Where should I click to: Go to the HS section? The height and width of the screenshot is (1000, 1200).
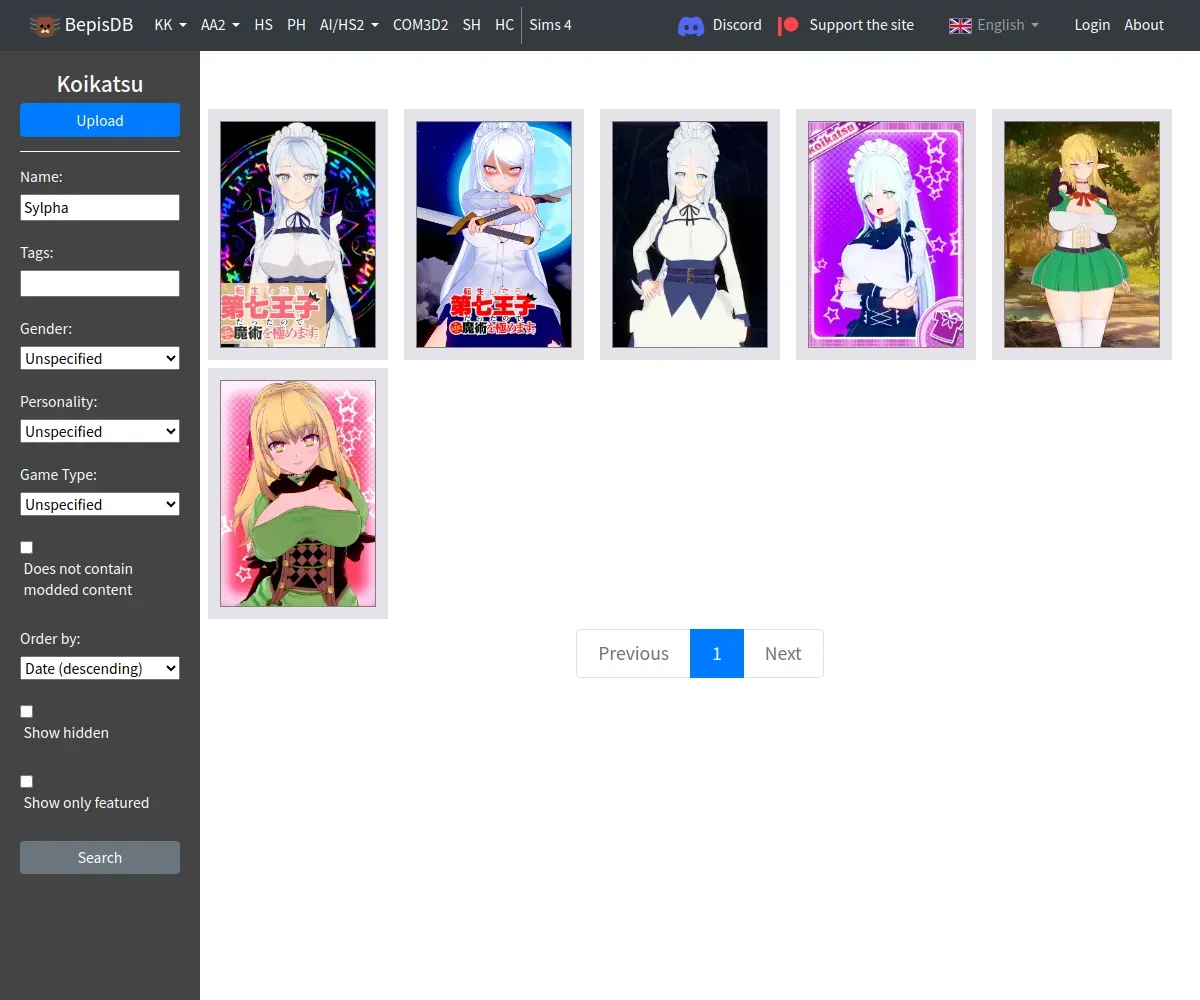coord(263,25)
